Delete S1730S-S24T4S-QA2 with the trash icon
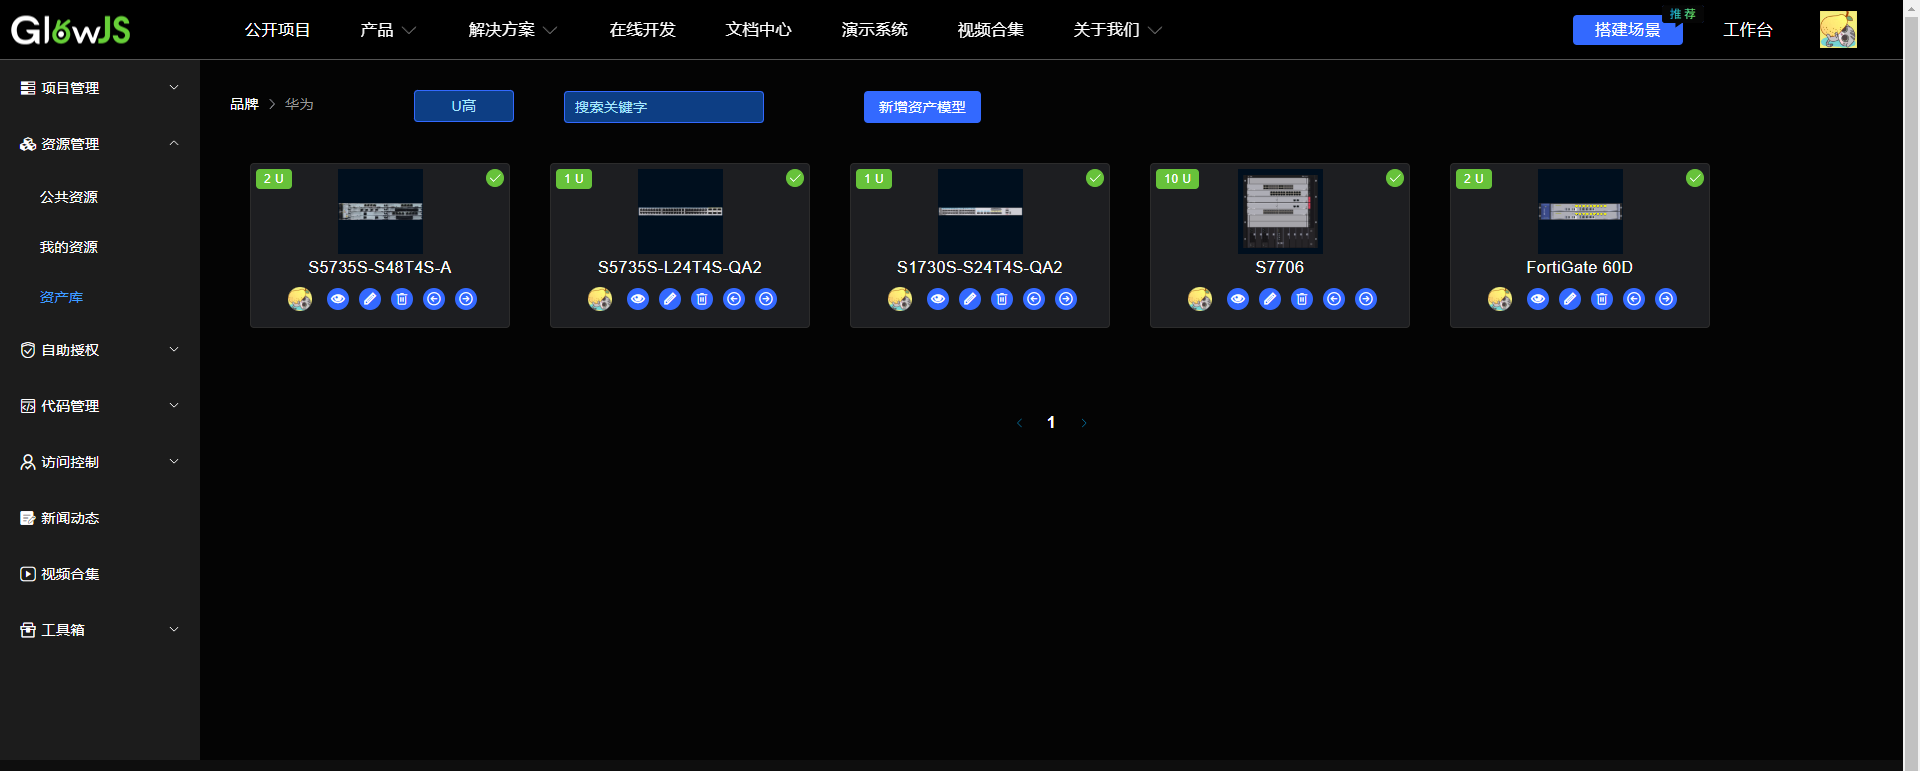 coord(1002,299)
